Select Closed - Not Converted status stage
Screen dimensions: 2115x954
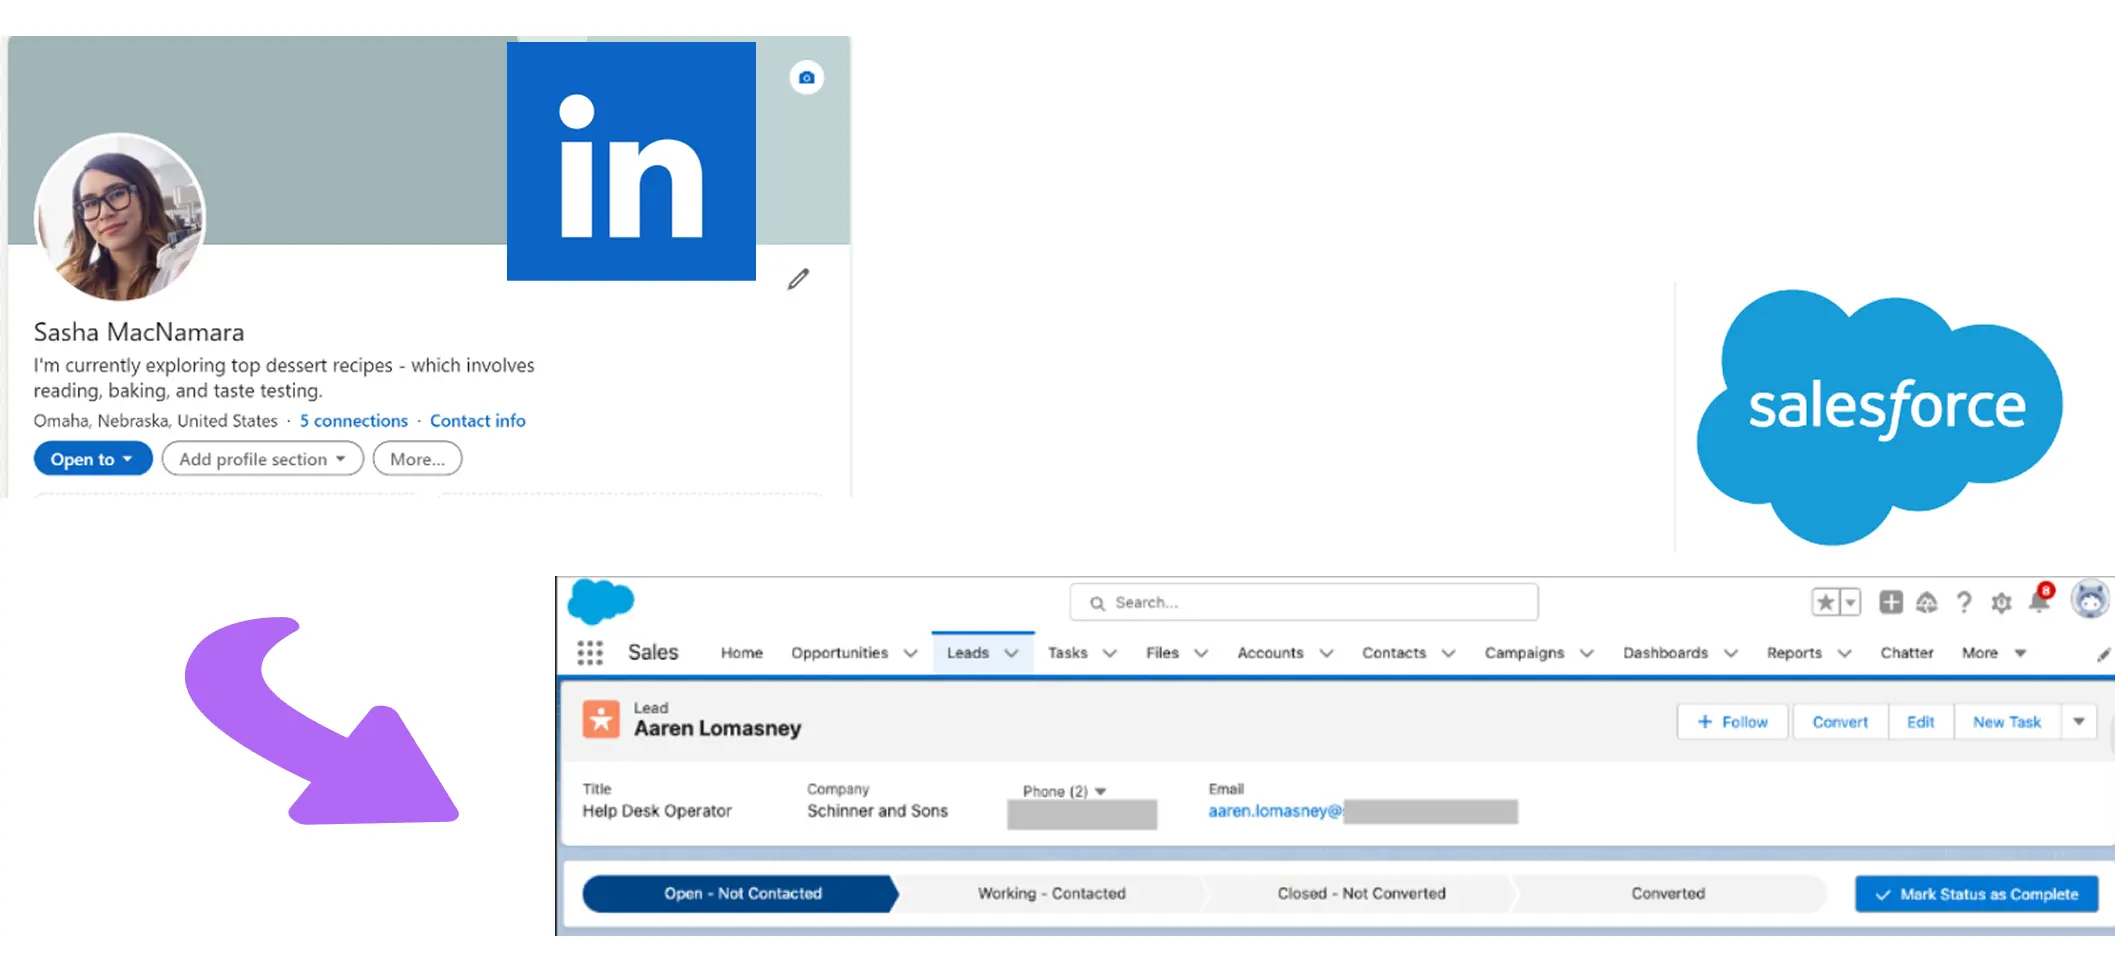1361,894
